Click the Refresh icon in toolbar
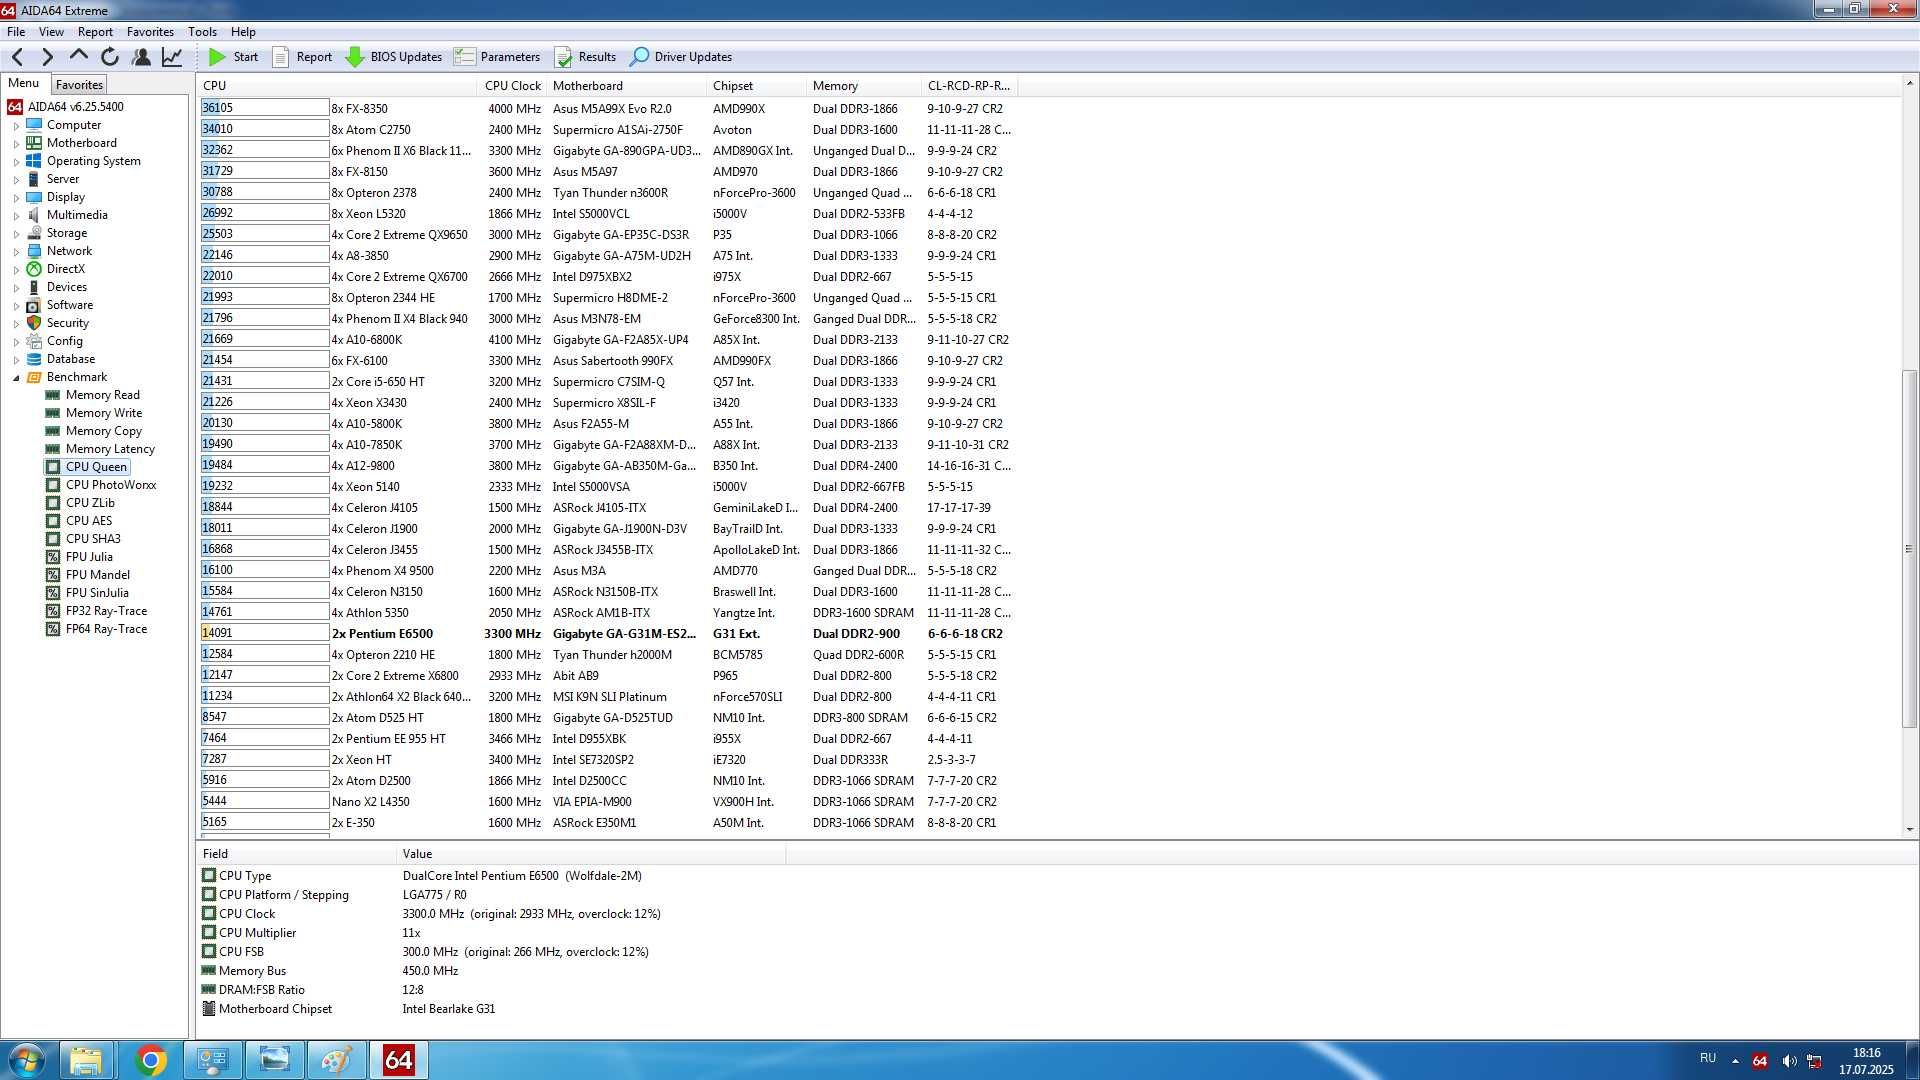 tap(110, 57)
